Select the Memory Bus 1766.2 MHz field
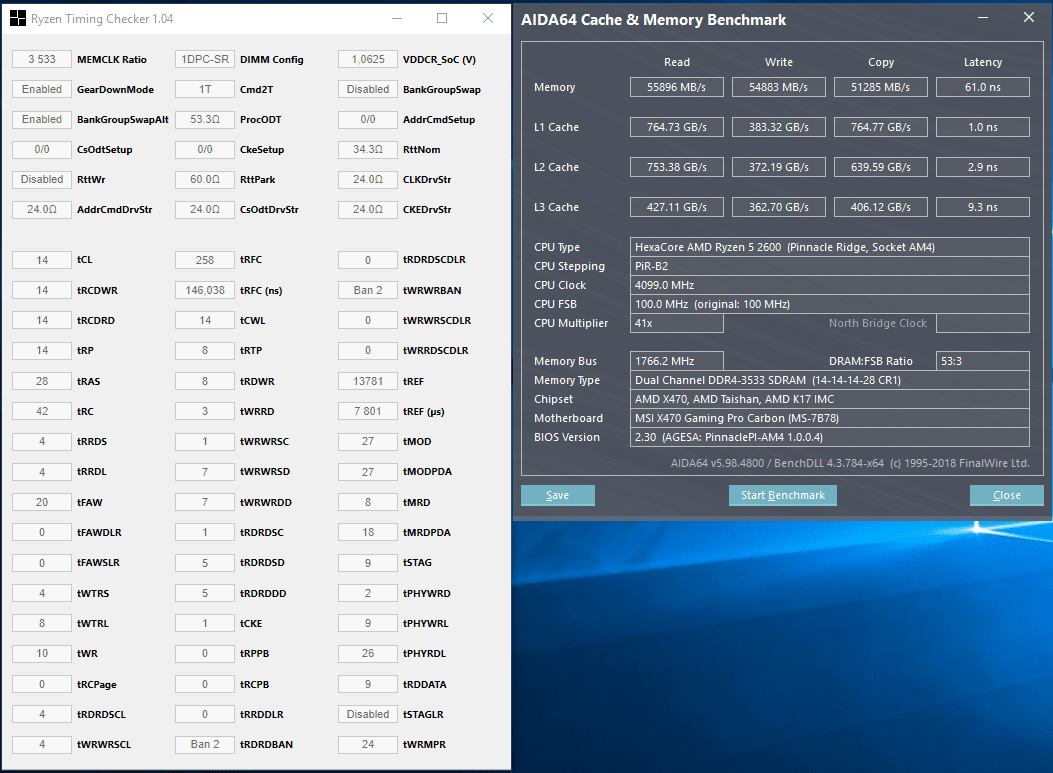The height and width of the screenshot is (773, 1053). coord(677,361)
